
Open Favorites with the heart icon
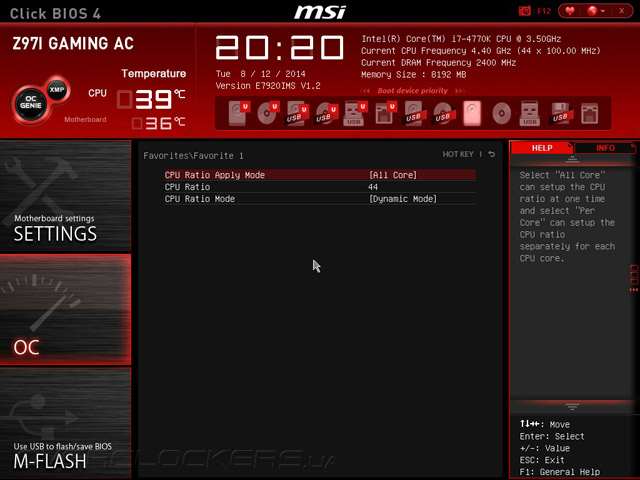(570, 11)
